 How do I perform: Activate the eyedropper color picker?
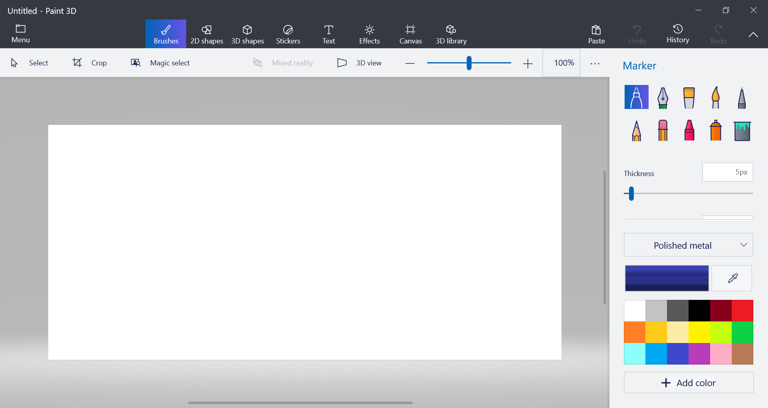point(732,278)
